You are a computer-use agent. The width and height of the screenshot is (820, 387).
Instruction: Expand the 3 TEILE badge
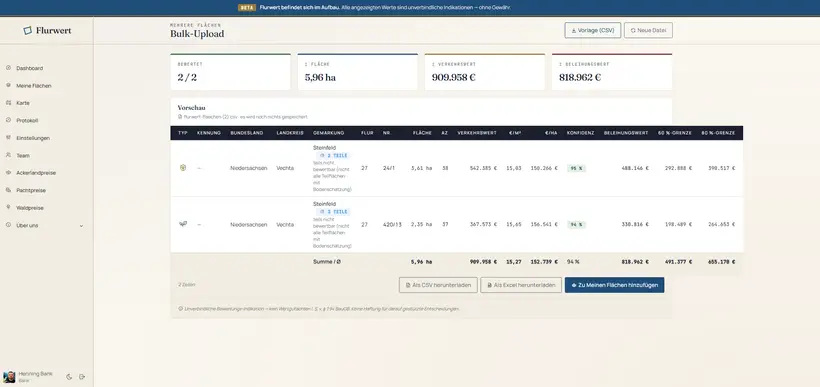tap(333, 212)
